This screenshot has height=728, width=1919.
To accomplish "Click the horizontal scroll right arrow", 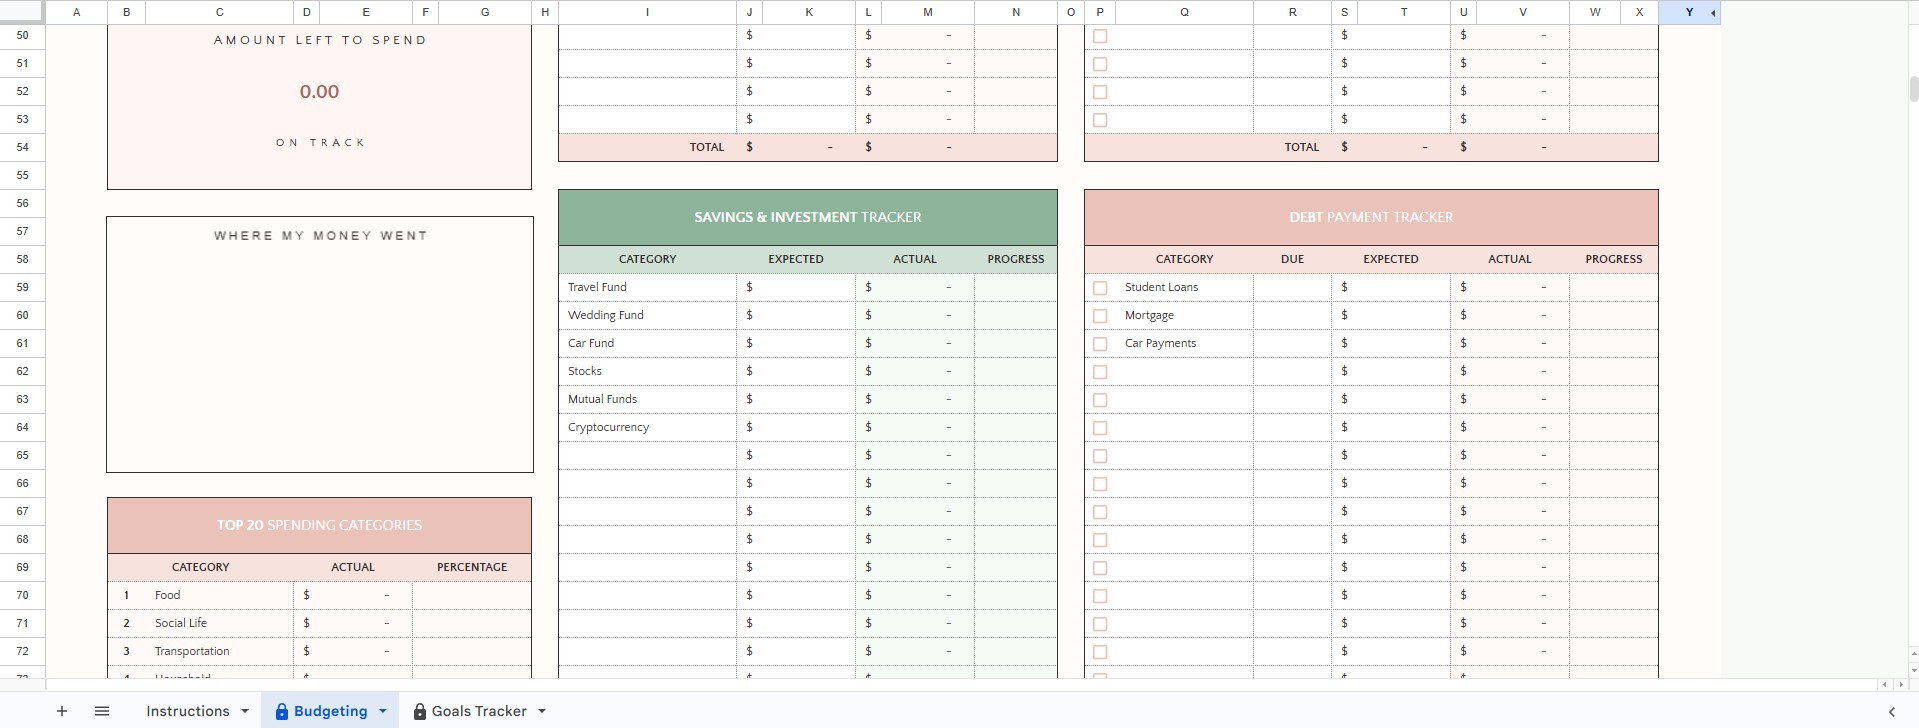I will pos(1899,684).
